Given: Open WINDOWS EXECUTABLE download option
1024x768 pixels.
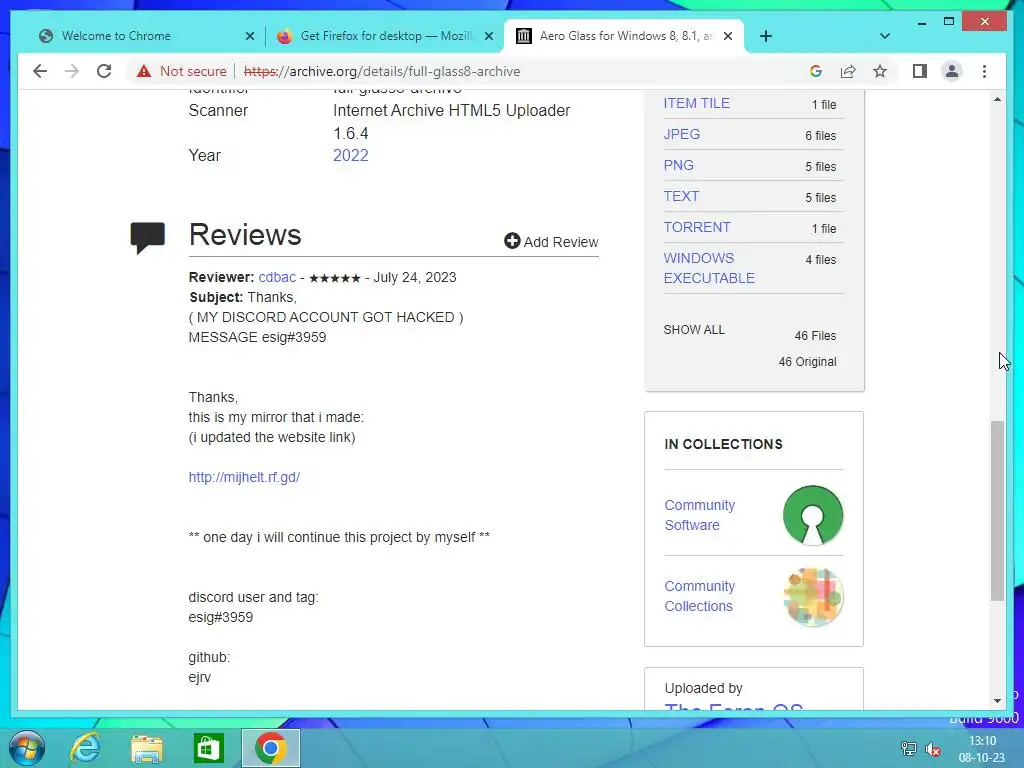Looking at the screenshot, I should [709, 268].
